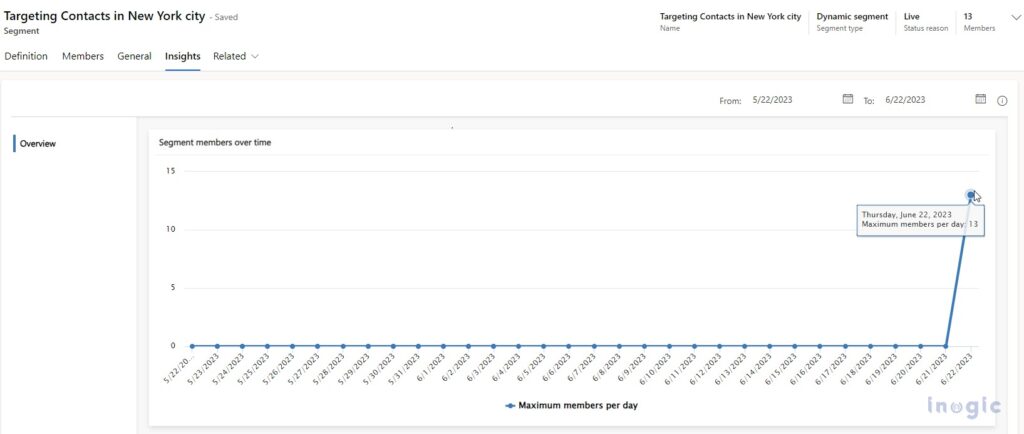Expand the header details chevron
This screenshot has width=1024, height=434.
pos(1016,17)
